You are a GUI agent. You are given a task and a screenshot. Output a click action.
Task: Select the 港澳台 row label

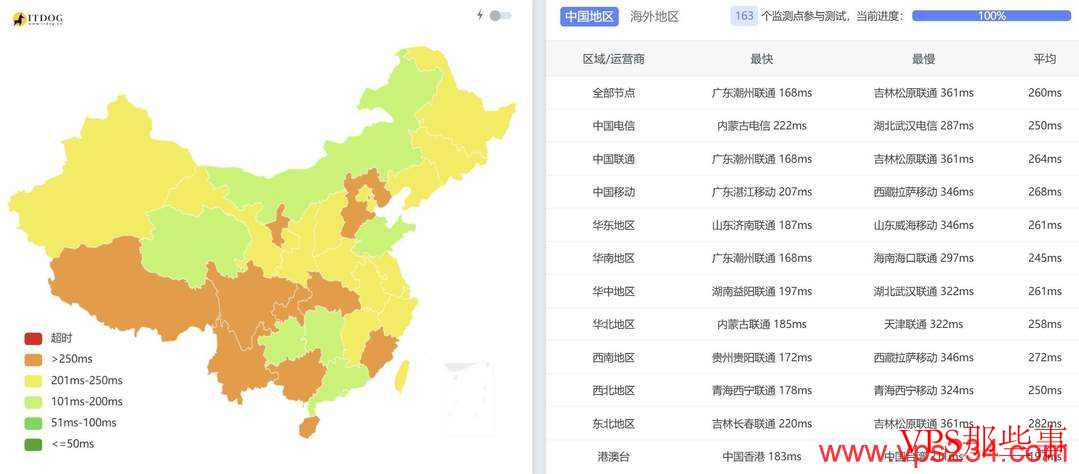[x=613, y=456]
